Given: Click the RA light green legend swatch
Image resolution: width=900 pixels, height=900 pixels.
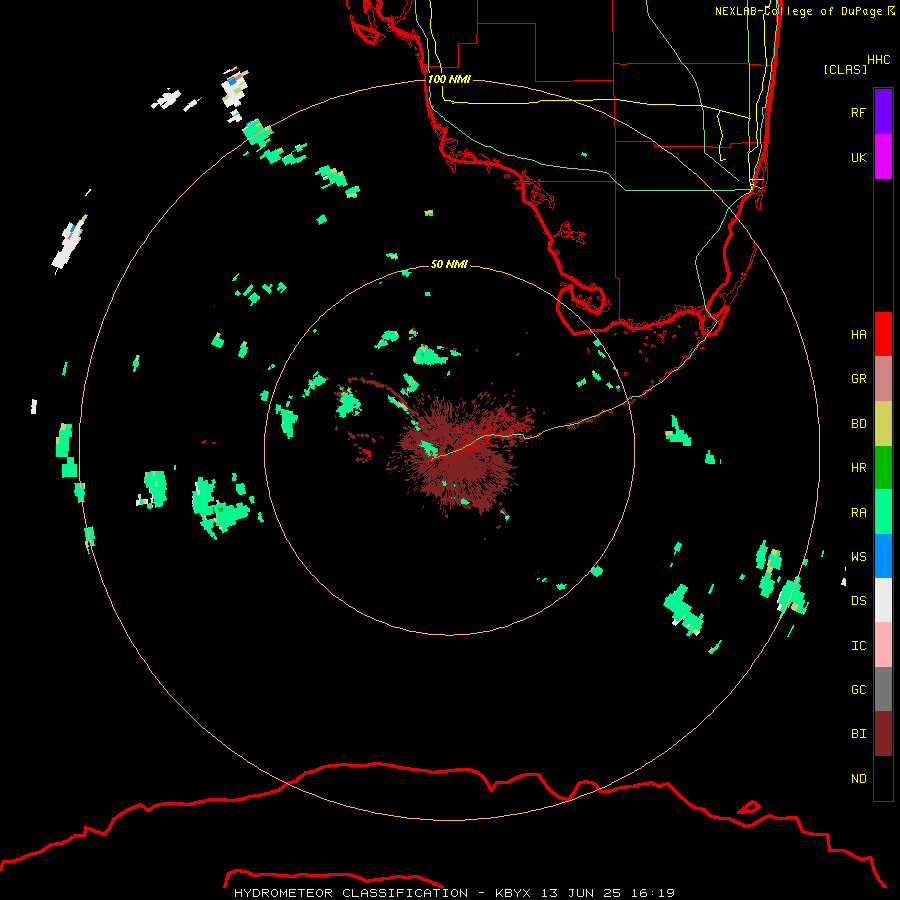Looking at the screenshot, I should [x=883, y=512].
